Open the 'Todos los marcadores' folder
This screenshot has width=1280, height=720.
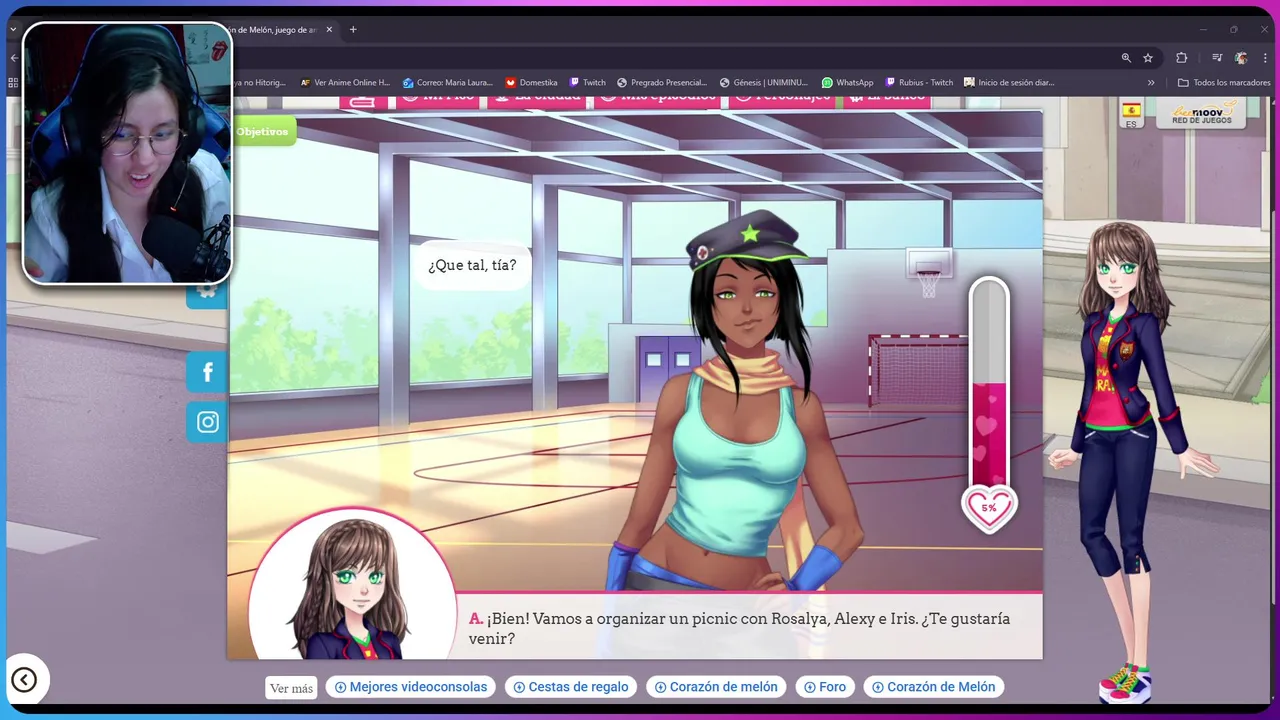click(x=1224, y=83)
